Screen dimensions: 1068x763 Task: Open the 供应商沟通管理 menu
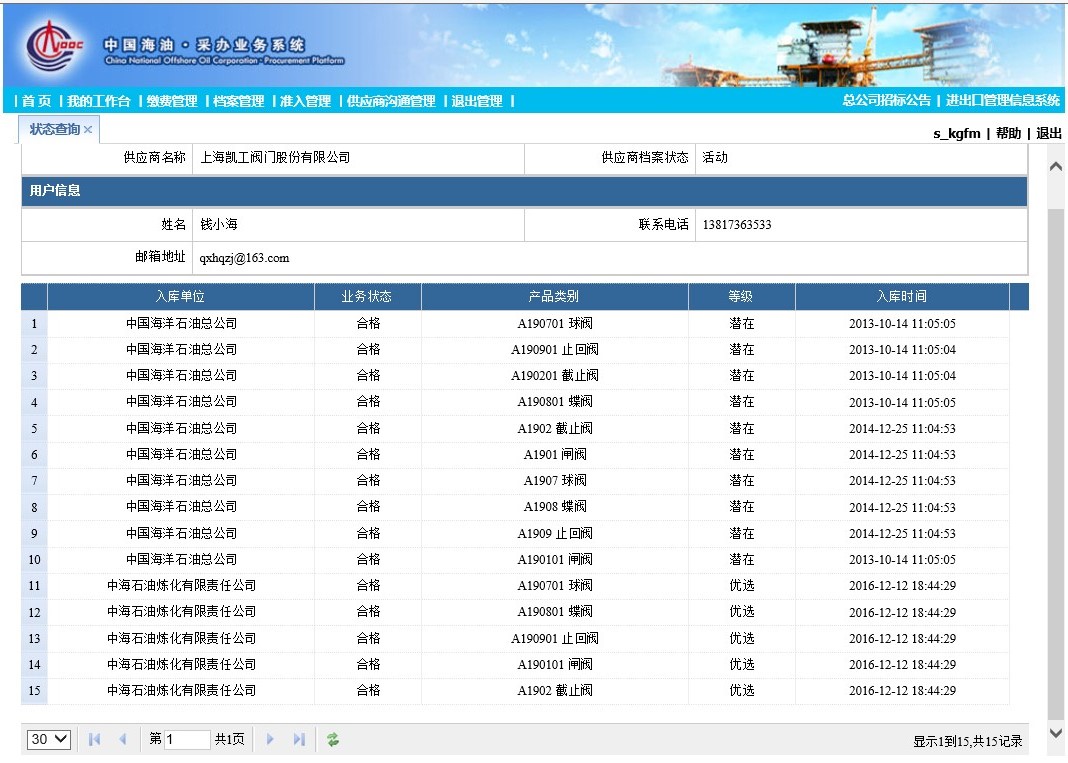point(391,101)
